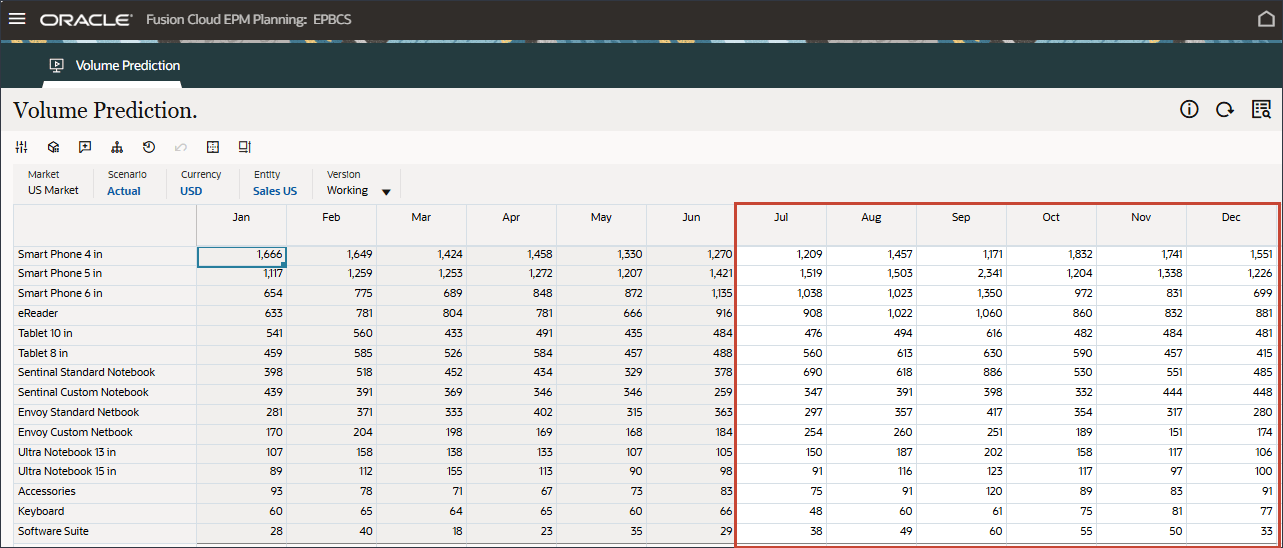Click Smart Phone 6 in Jun cell 1,135

pos(691,293)
